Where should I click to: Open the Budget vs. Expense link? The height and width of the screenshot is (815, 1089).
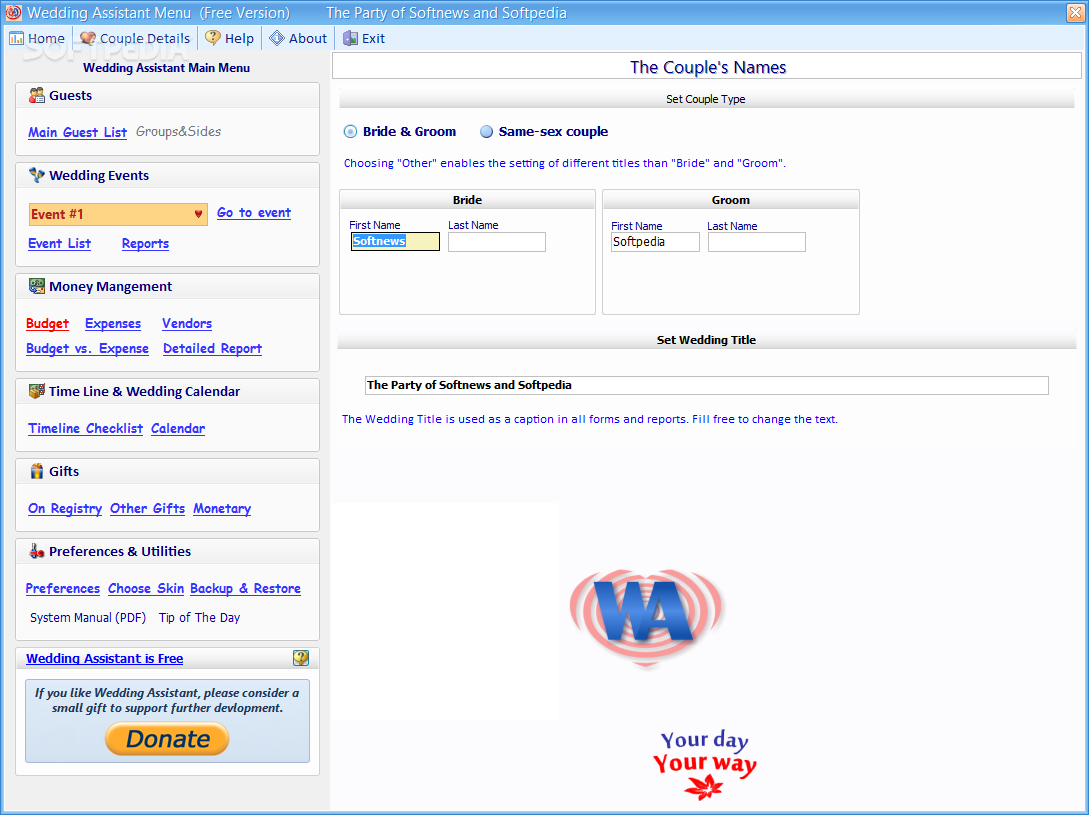click(x=88, y=348)
